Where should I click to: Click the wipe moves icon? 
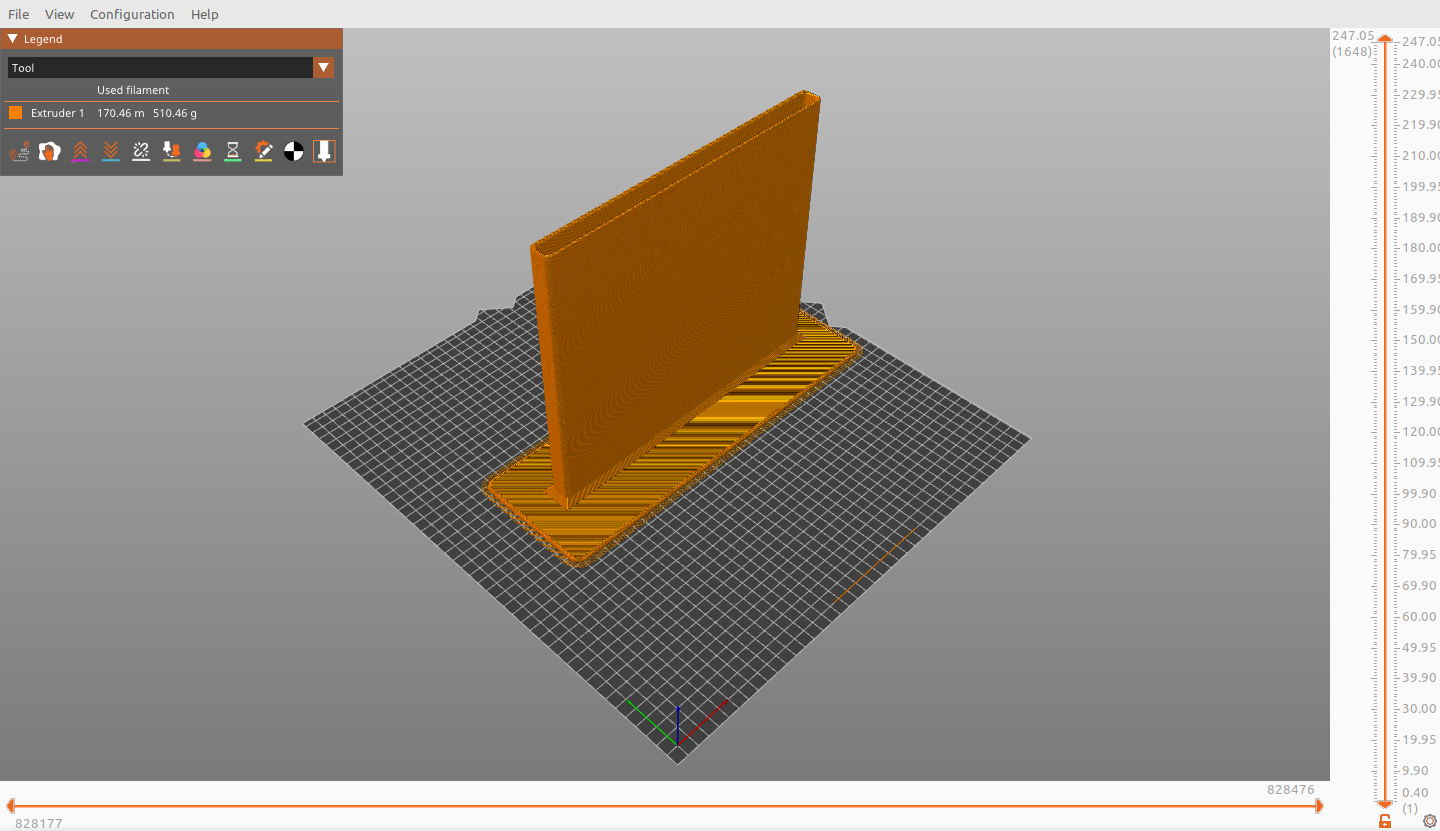click(x=49, y=151)
